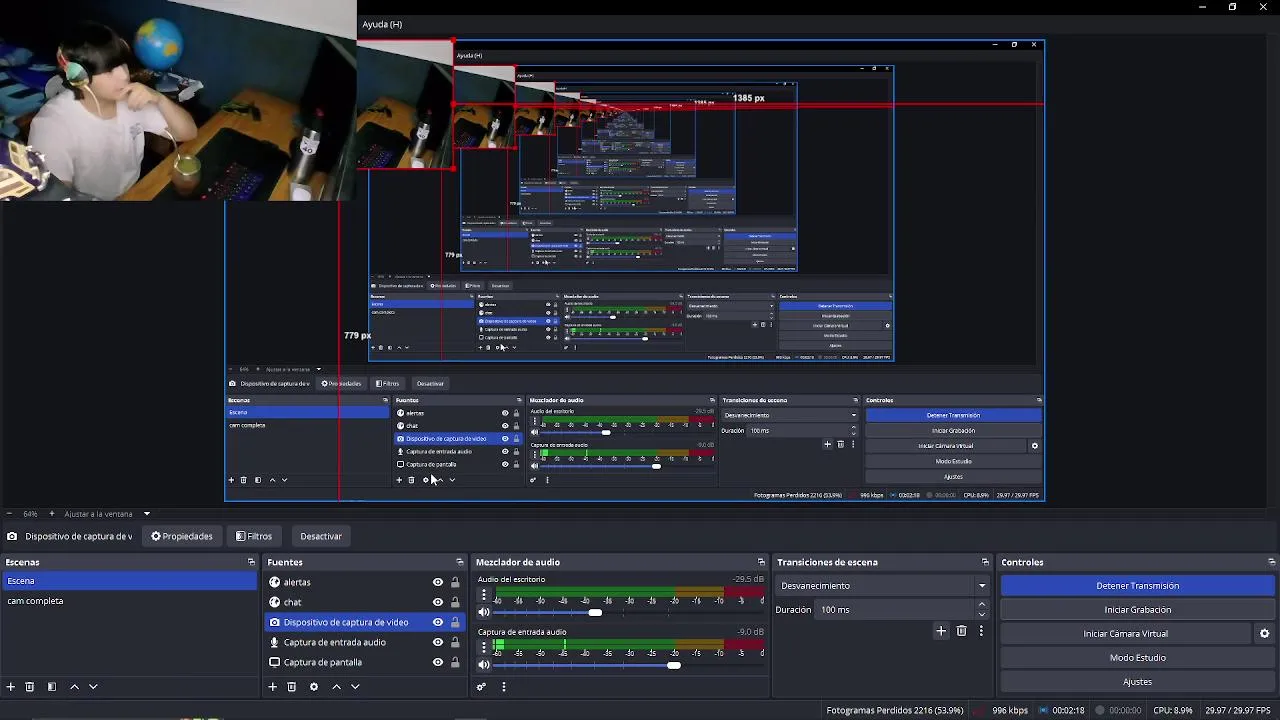1280x720 pixels.
Task: Open audio mixer menu dots at panel bottom
Action: 504,687
